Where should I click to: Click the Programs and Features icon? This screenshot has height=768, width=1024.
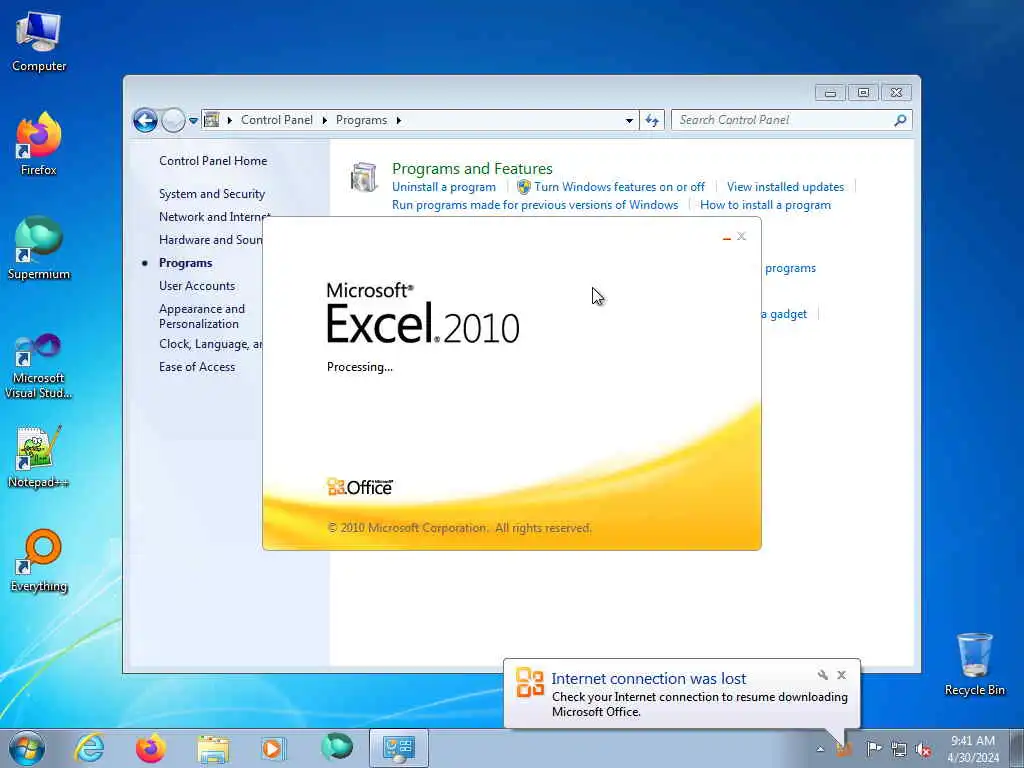[364, 178]
